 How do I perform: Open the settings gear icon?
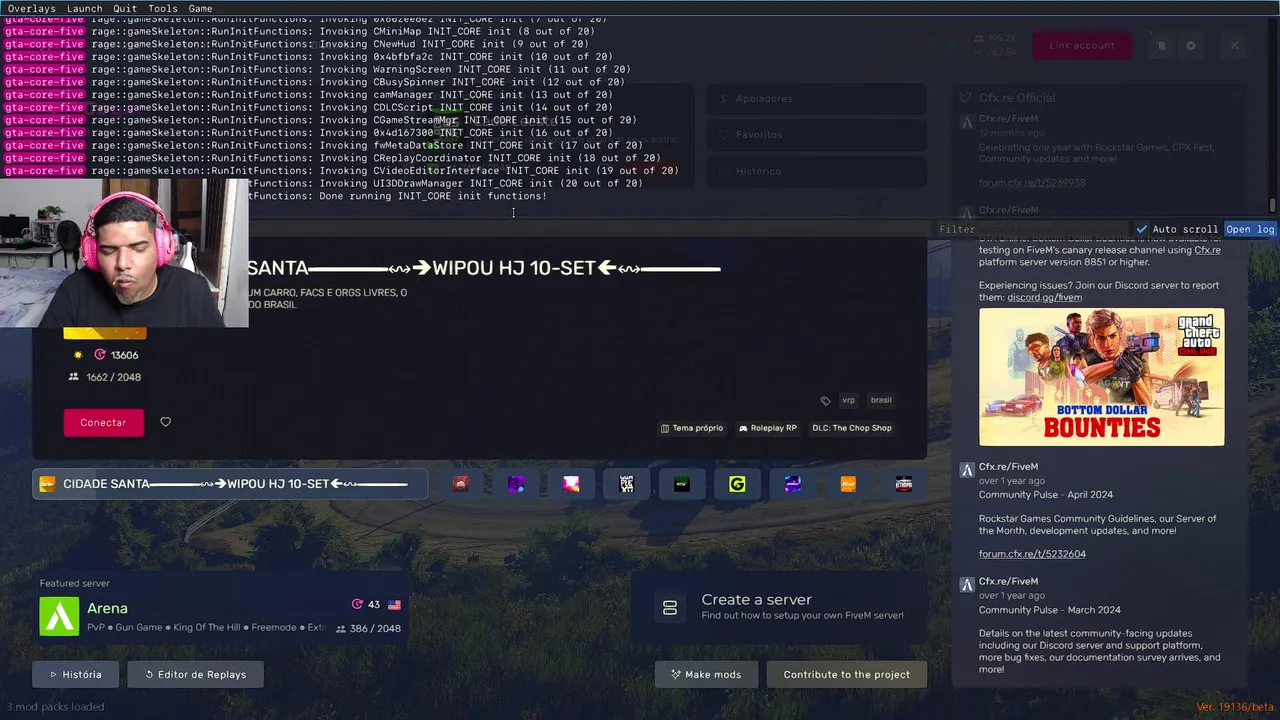(1191, 45)
